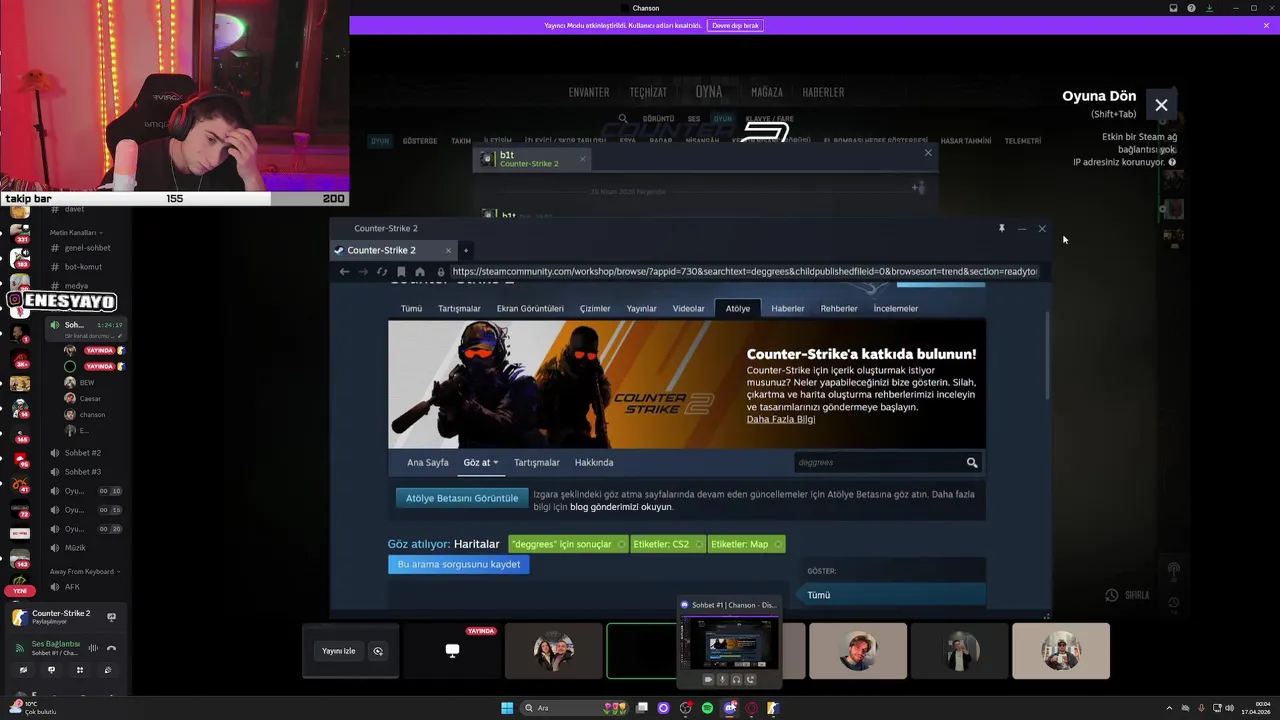Screen dimensions: 1280x720
Task: Remove the Etiketler: Map filter tag
Action: (x=778, y=544)
